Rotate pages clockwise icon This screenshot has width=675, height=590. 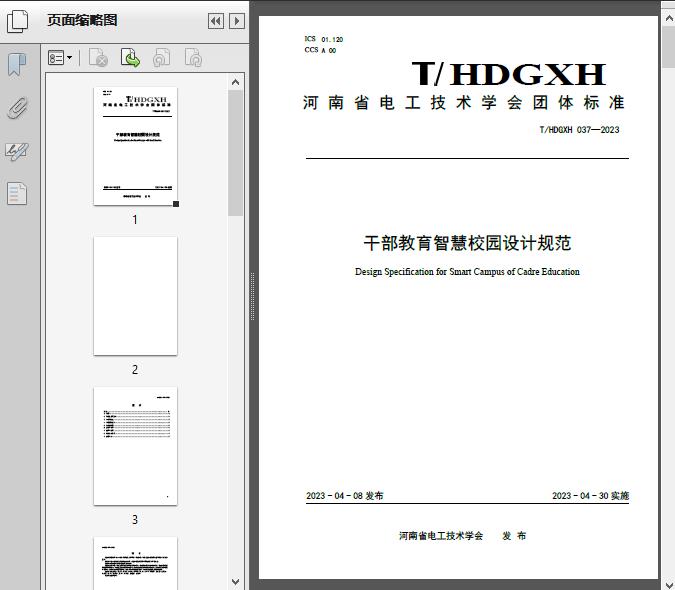[193, 58]
